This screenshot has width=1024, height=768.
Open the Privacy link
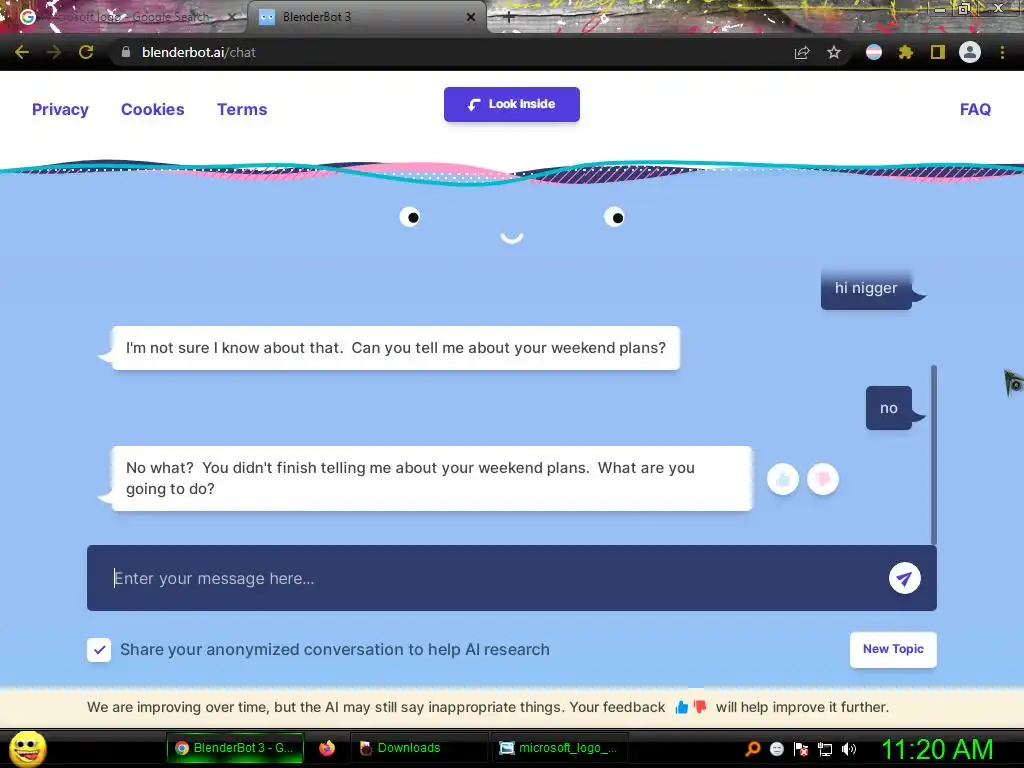(x=60, y=109)
